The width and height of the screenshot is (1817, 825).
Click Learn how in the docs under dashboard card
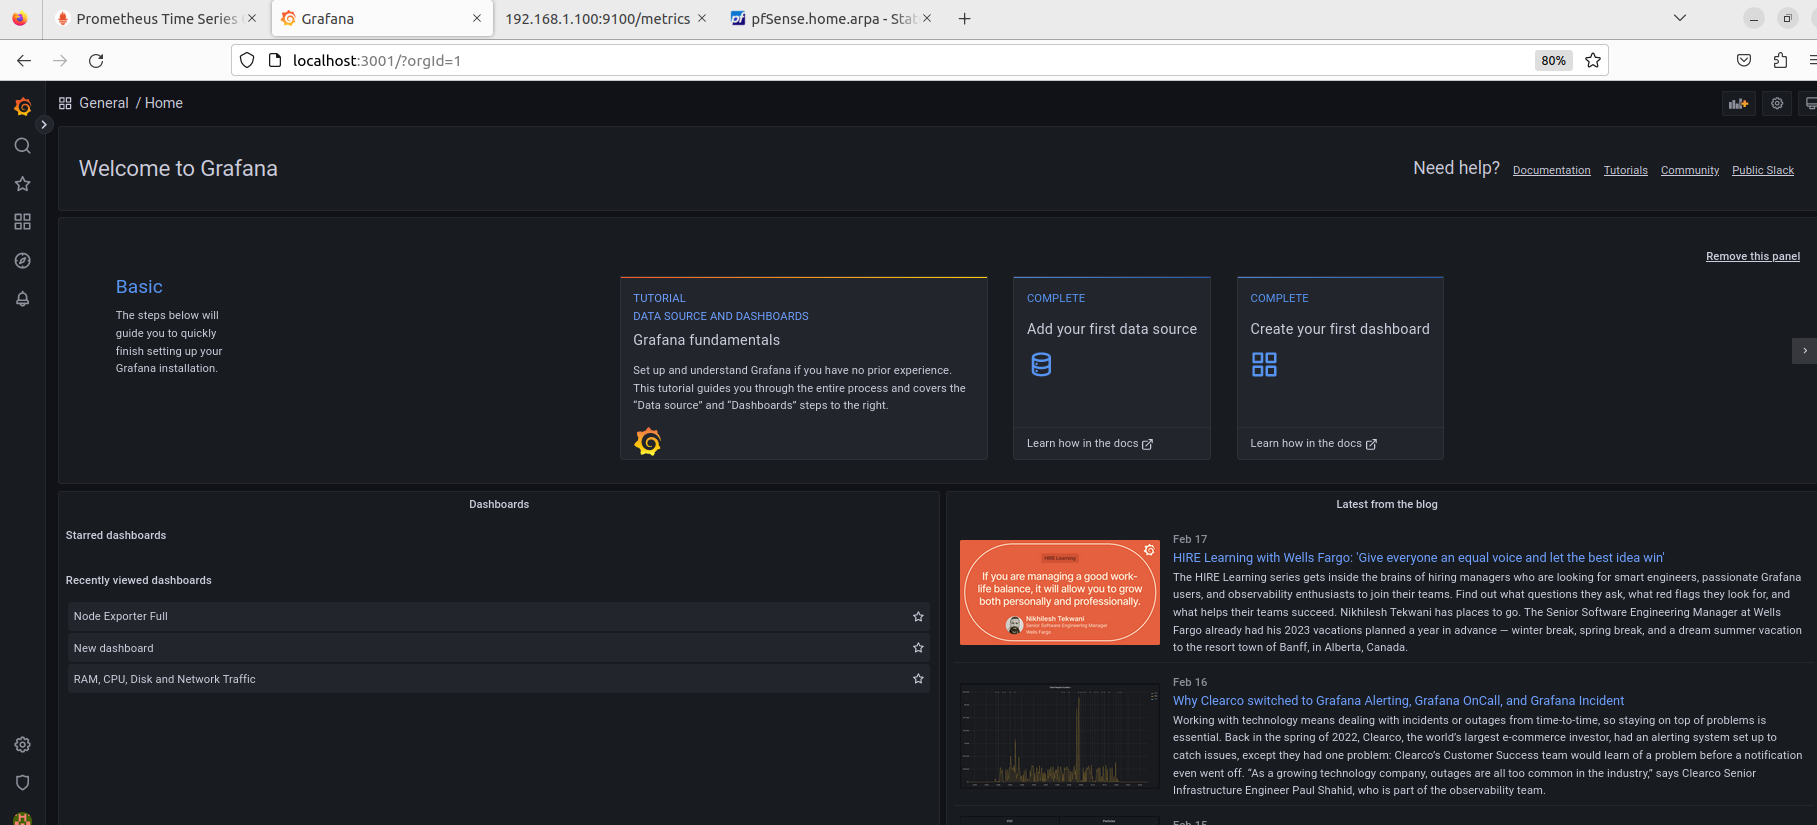[1313, 444]
